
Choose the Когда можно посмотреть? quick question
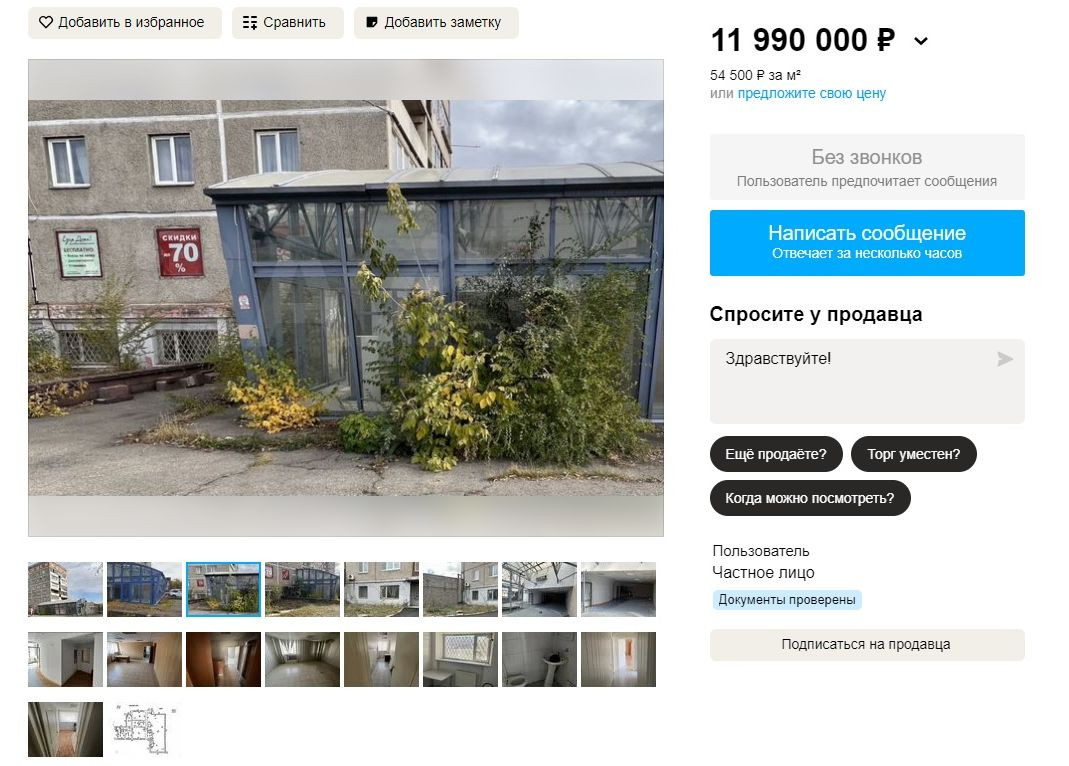pyautogui.click(x=810, y=498)
